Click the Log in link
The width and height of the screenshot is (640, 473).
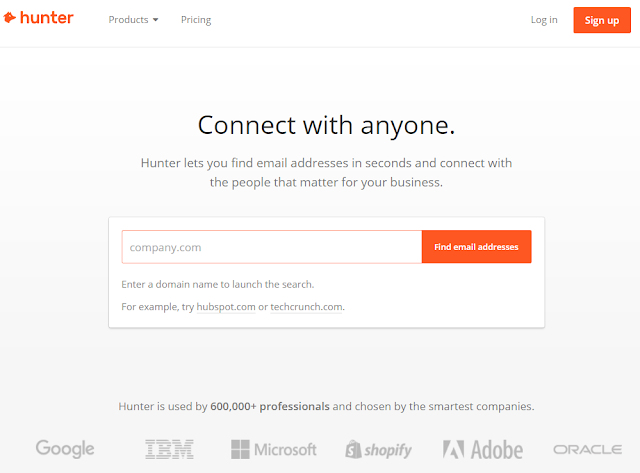pos(544,20)
